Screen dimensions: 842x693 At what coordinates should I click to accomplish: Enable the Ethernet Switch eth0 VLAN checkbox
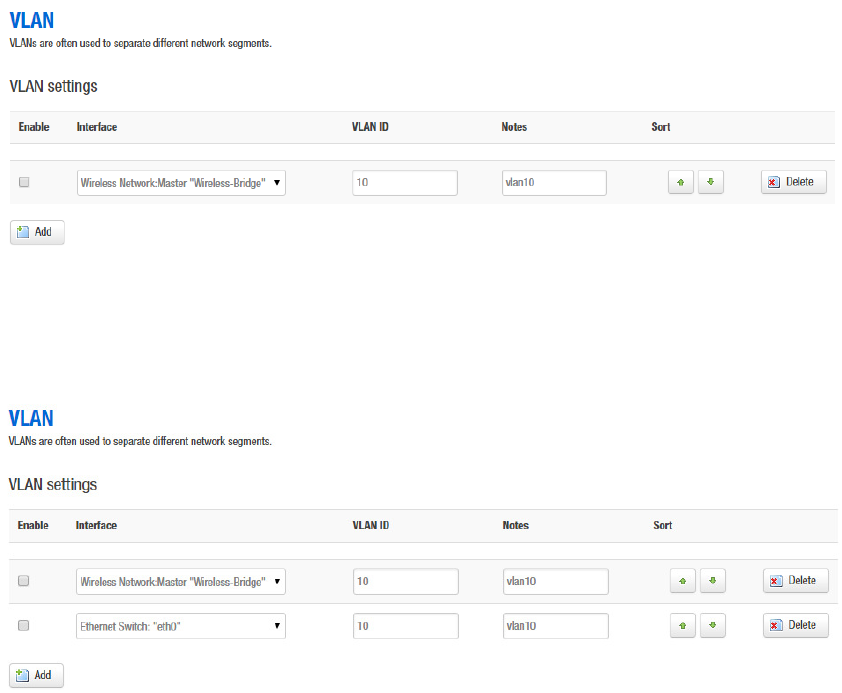click(x=24, y=626)
